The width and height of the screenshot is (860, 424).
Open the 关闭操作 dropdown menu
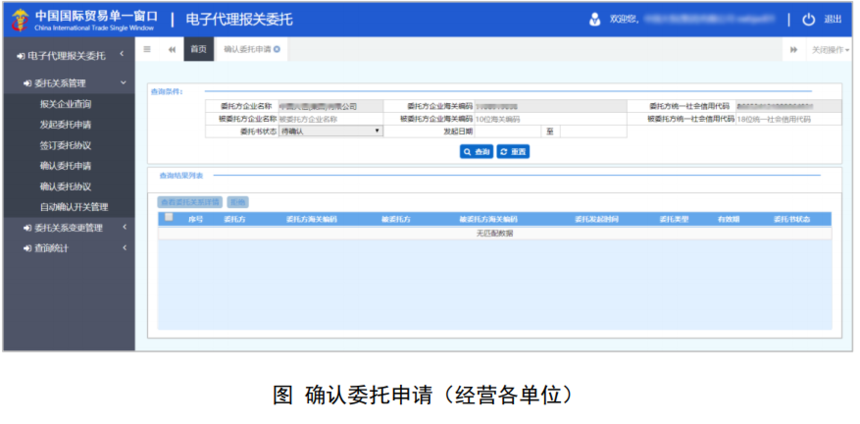(x=828, y=49)
